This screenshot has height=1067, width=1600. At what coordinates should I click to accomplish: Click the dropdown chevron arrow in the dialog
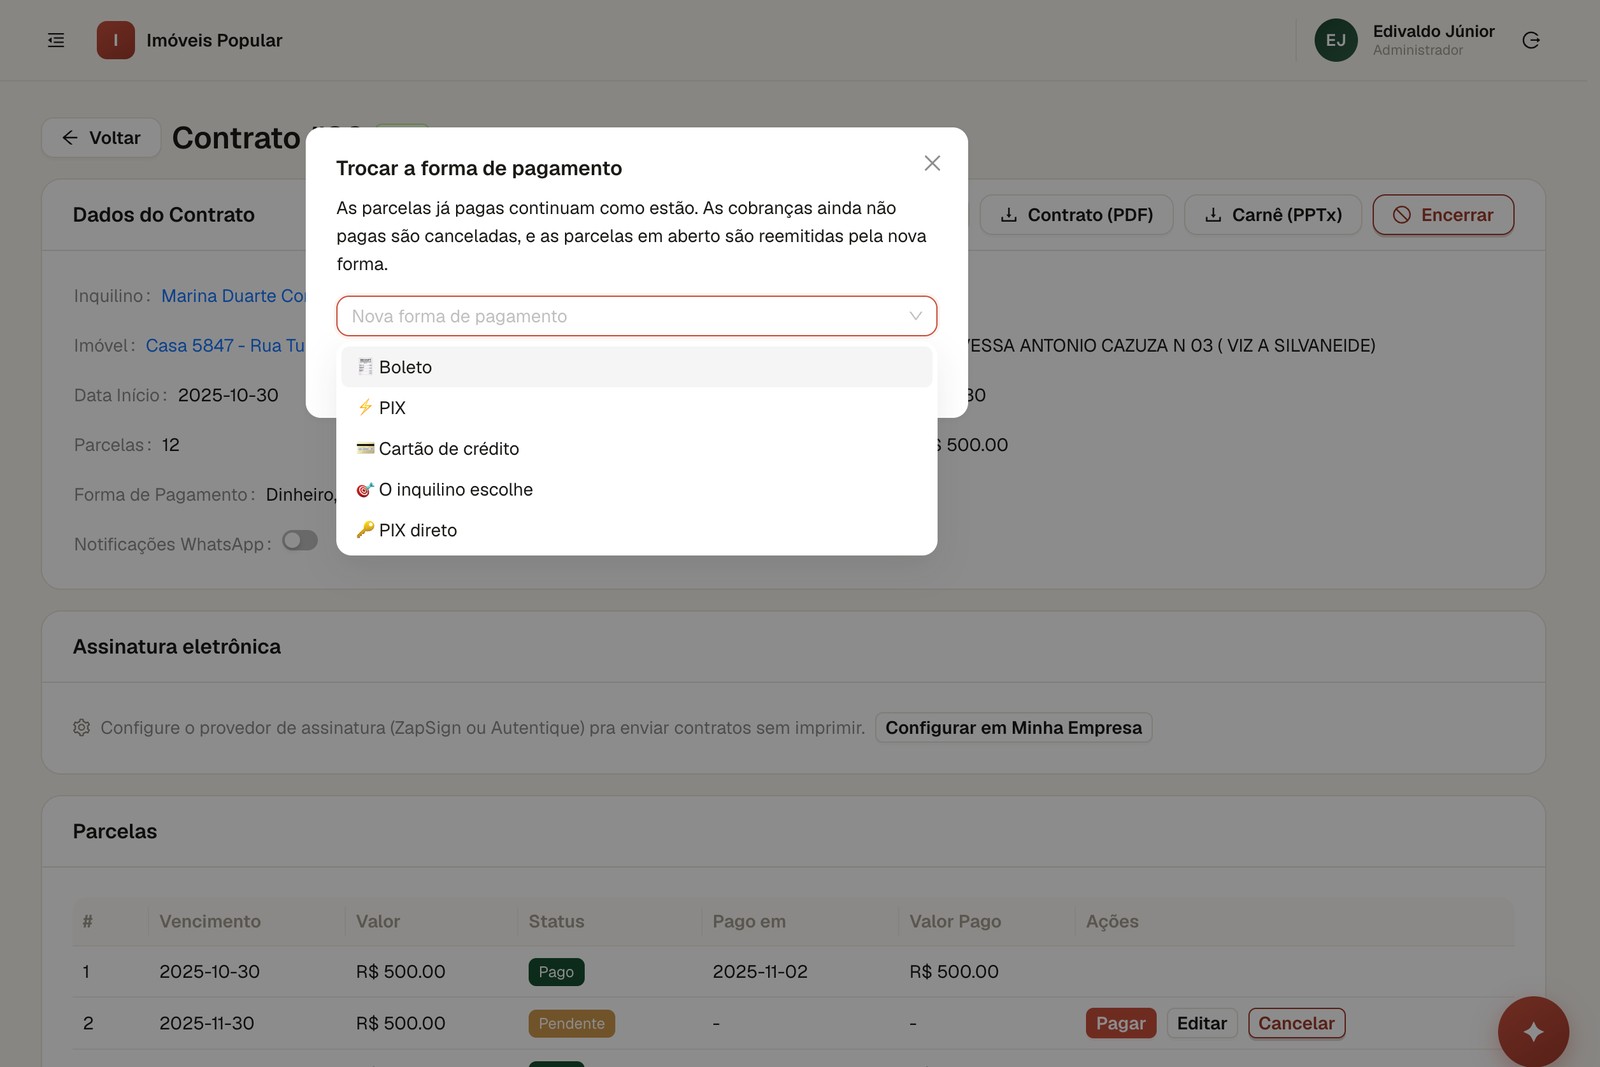(x=915, y=316)
